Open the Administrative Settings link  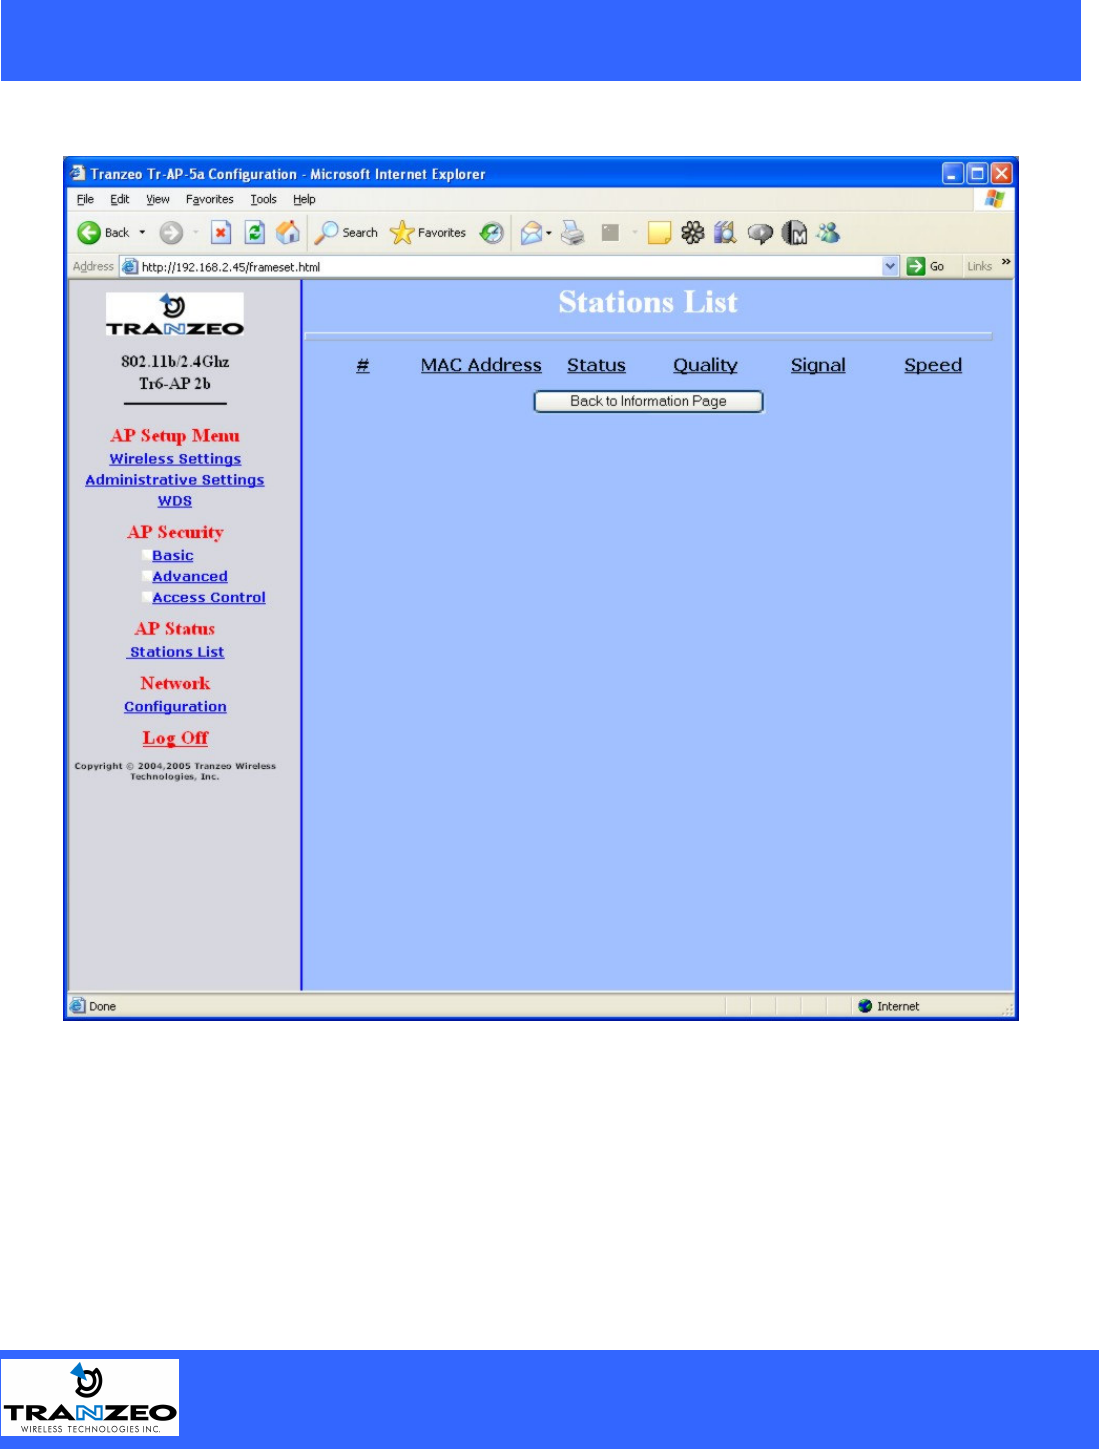pyautogui.click(x=175, y=480)
